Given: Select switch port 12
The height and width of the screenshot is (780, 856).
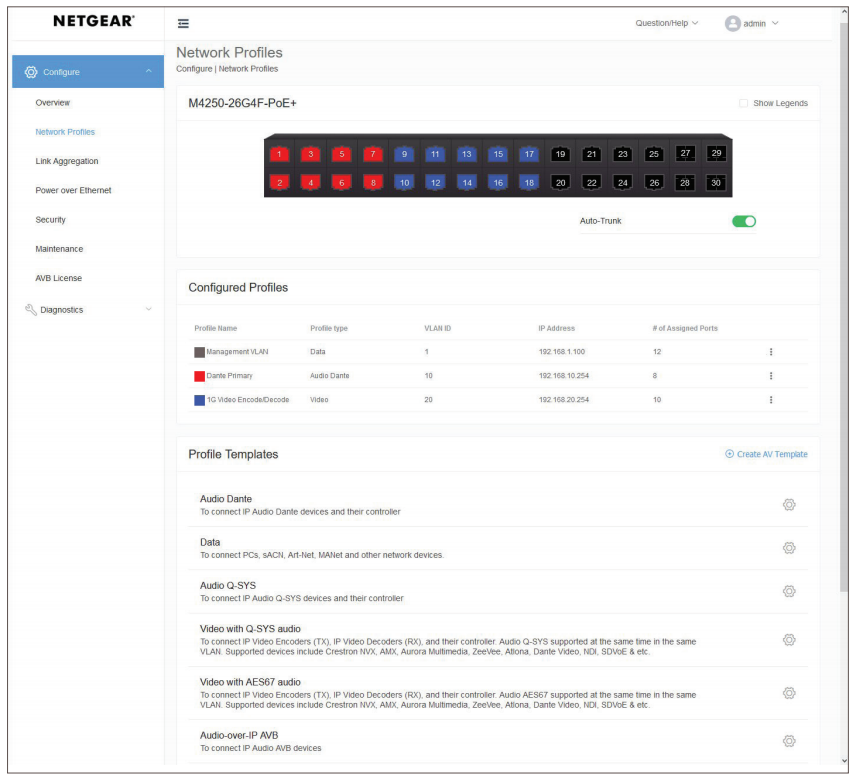Looking at the screenshot, I should click(435, 182).
